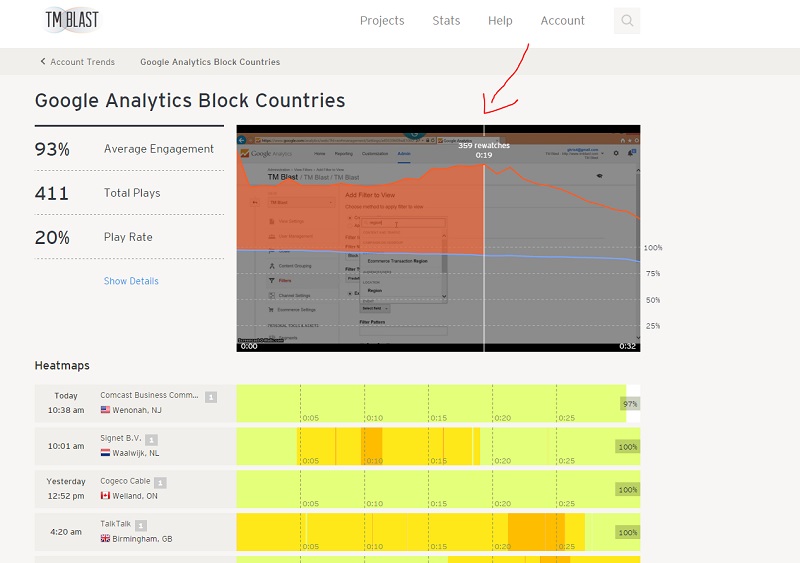Click the Cogeco Cable viewer name

[x=125, y=481]
